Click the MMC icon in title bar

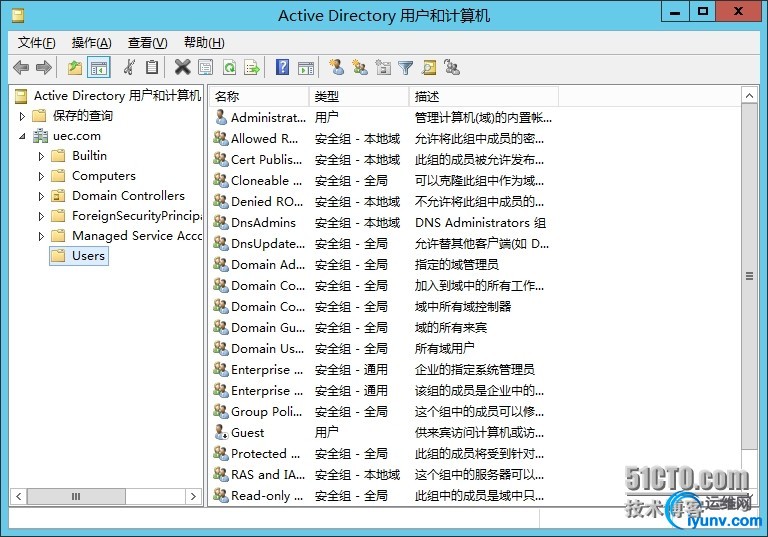pyautogui.click(x=18, y=16)
